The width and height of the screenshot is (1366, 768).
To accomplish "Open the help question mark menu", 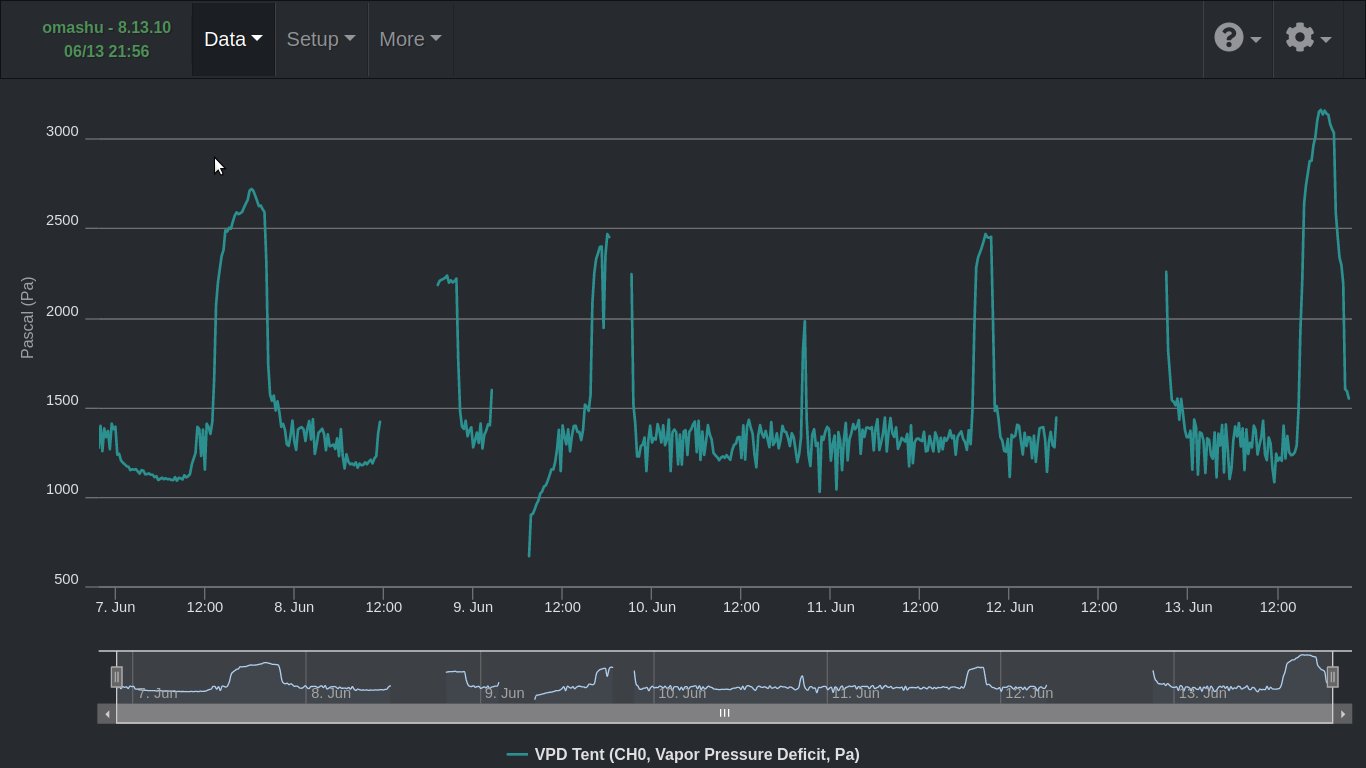I will point(1237,39).
